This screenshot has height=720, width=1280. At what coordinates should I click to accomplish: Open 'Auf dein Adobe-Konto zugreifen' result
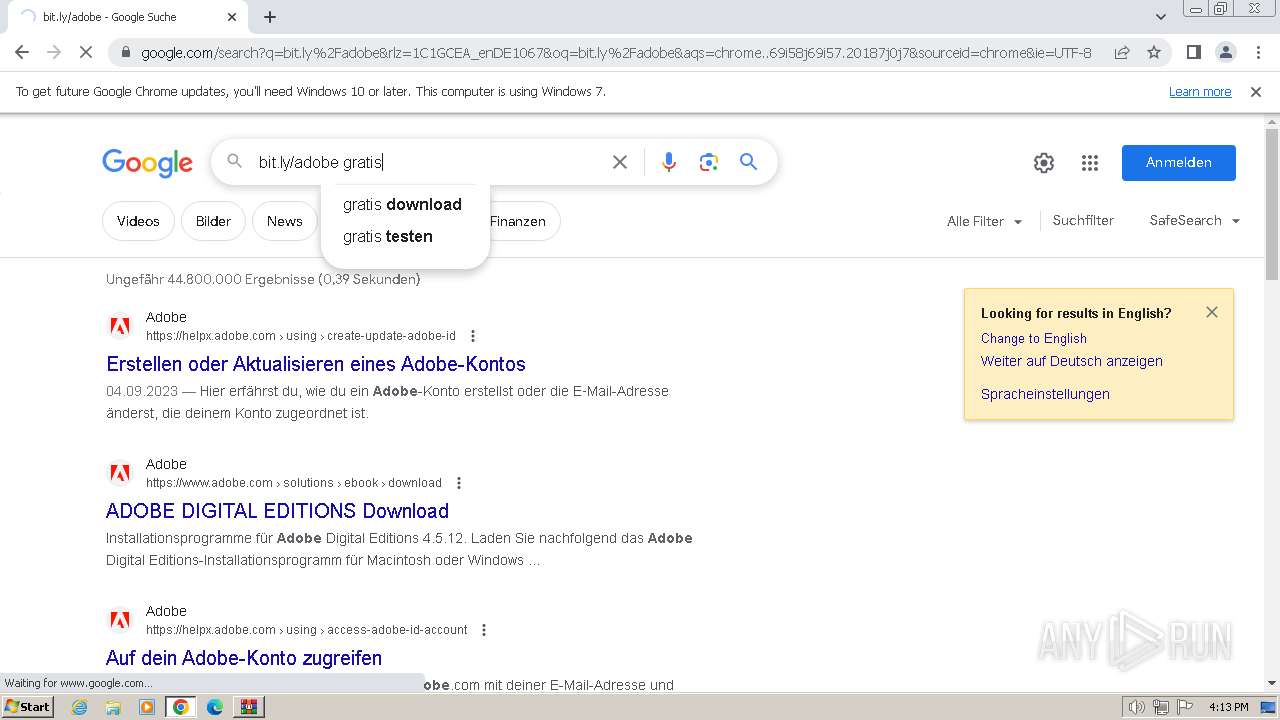coord(244,658)
